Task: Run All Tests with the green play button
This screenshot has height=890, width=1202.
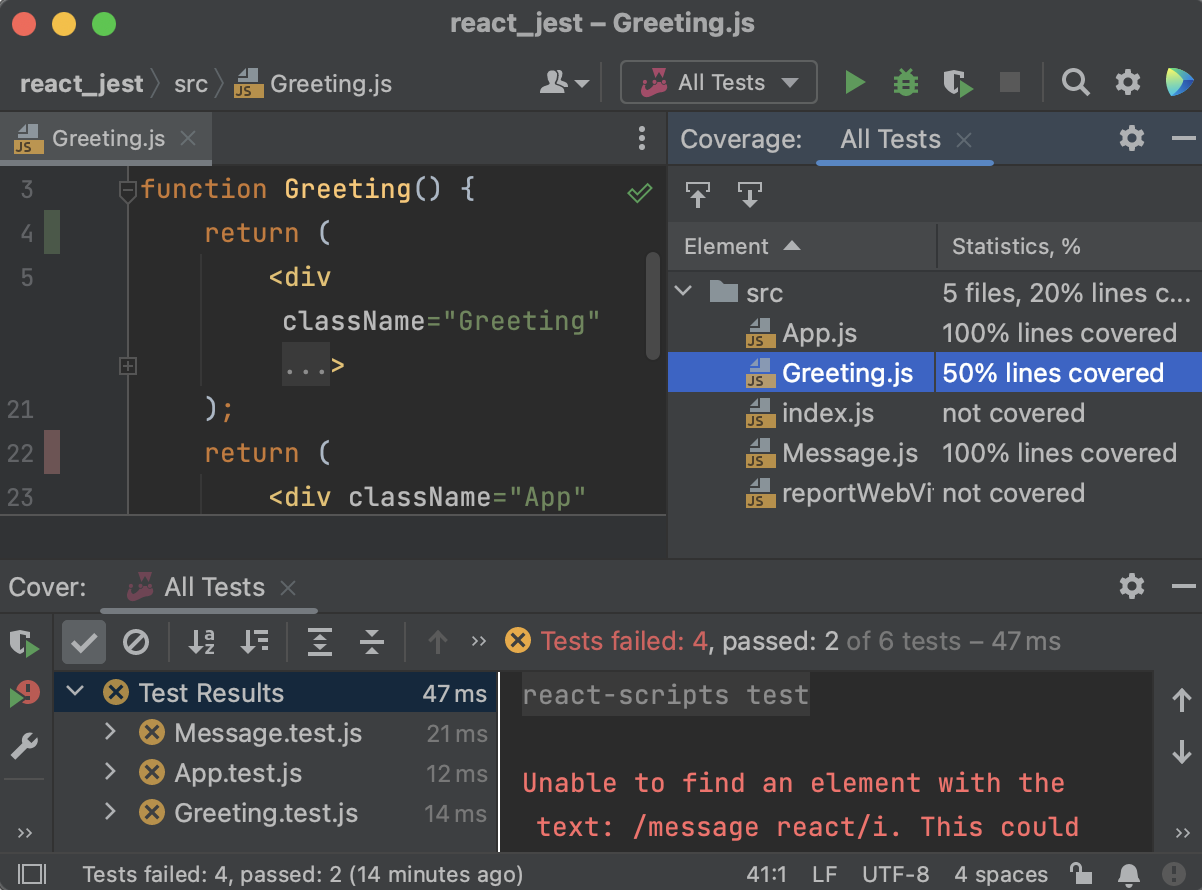Action: coord(855,82)
